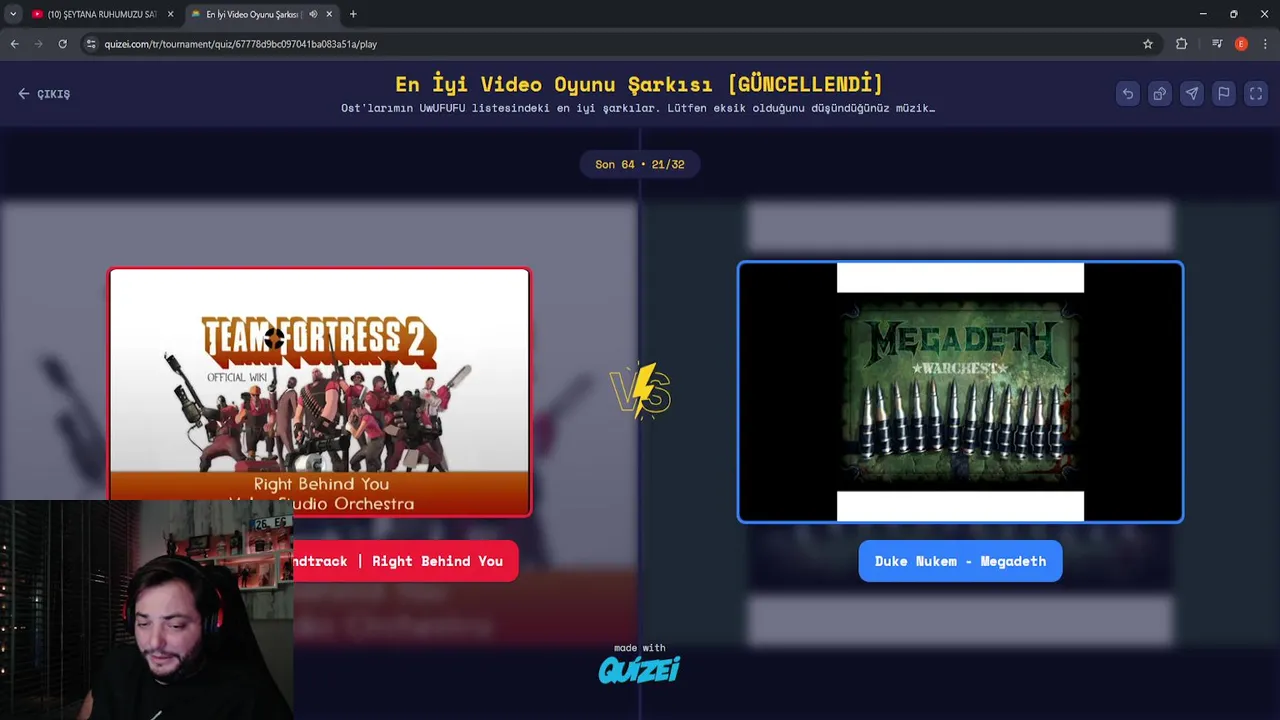The width and height of the screenshot is (1280, 720).
Task: Minimize the Chrome window
Action: (x=1203, y=14)
